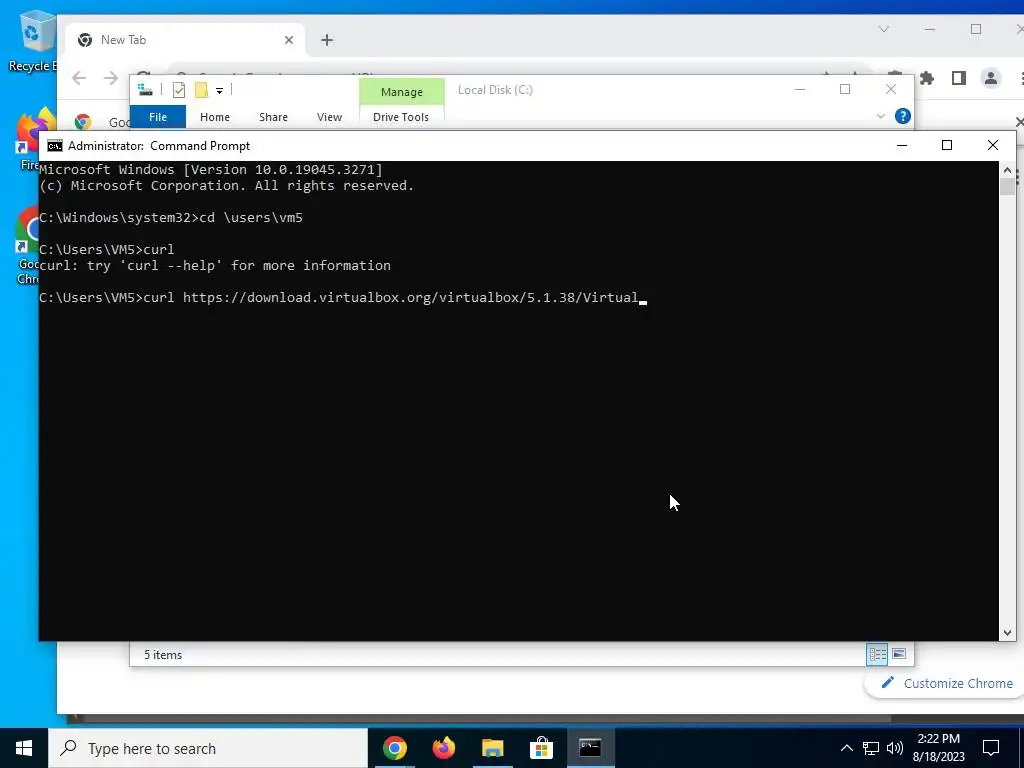Minimize the Command Prompt window
The image size is (1024, 768).
[902, 145]
